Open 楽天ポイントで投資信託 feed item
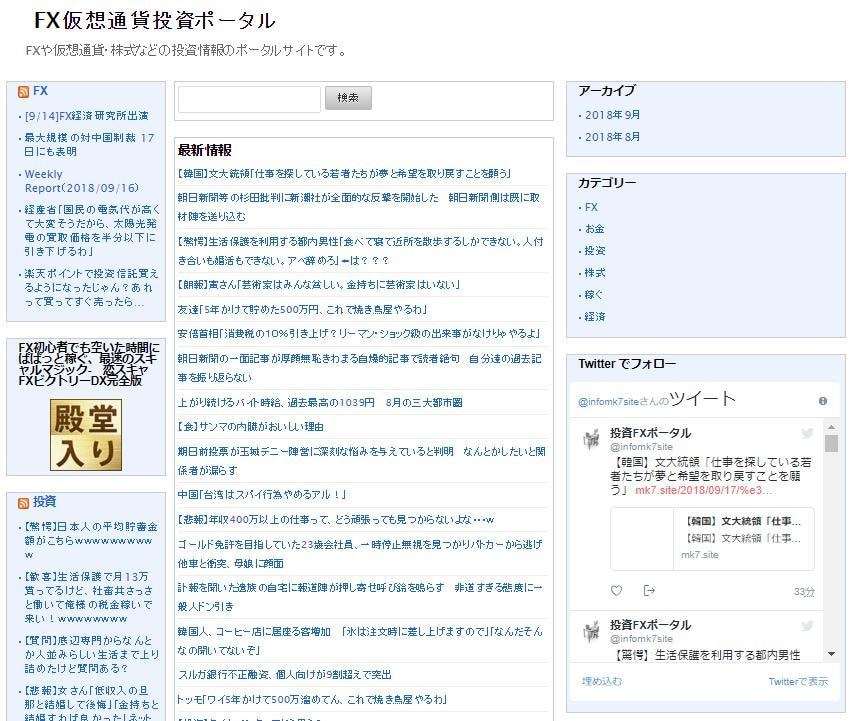This screenshot has width=849, height=721. 92,287
